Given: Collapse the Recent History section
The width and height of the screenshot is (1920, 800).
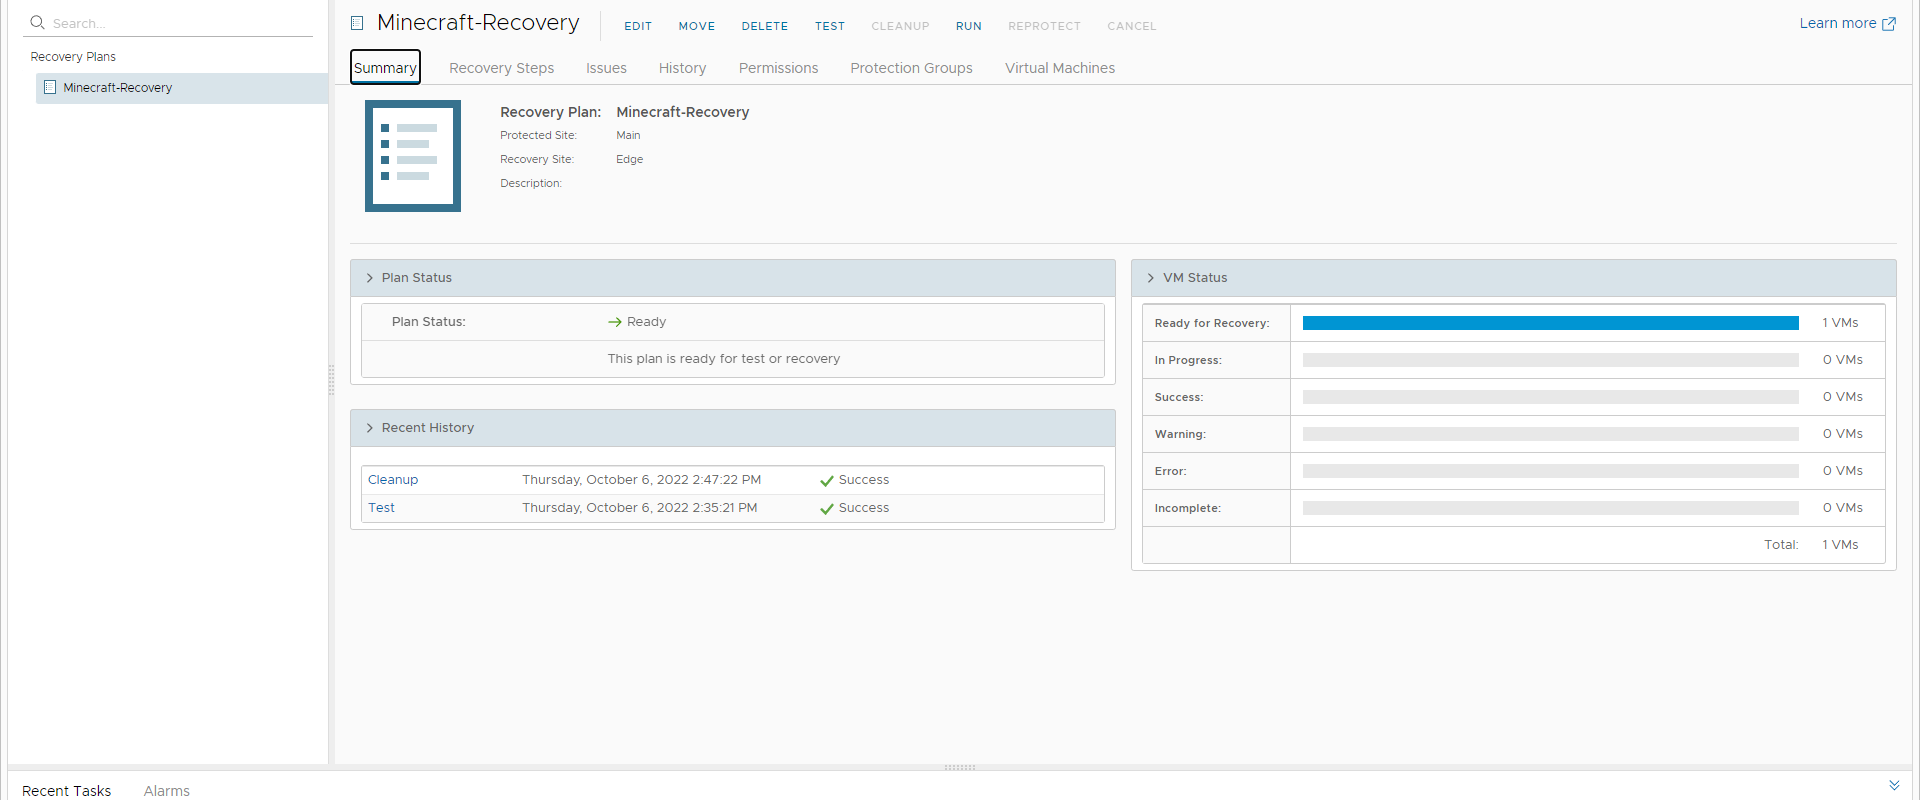Looking at the screenshot, I should pos(369,428).
